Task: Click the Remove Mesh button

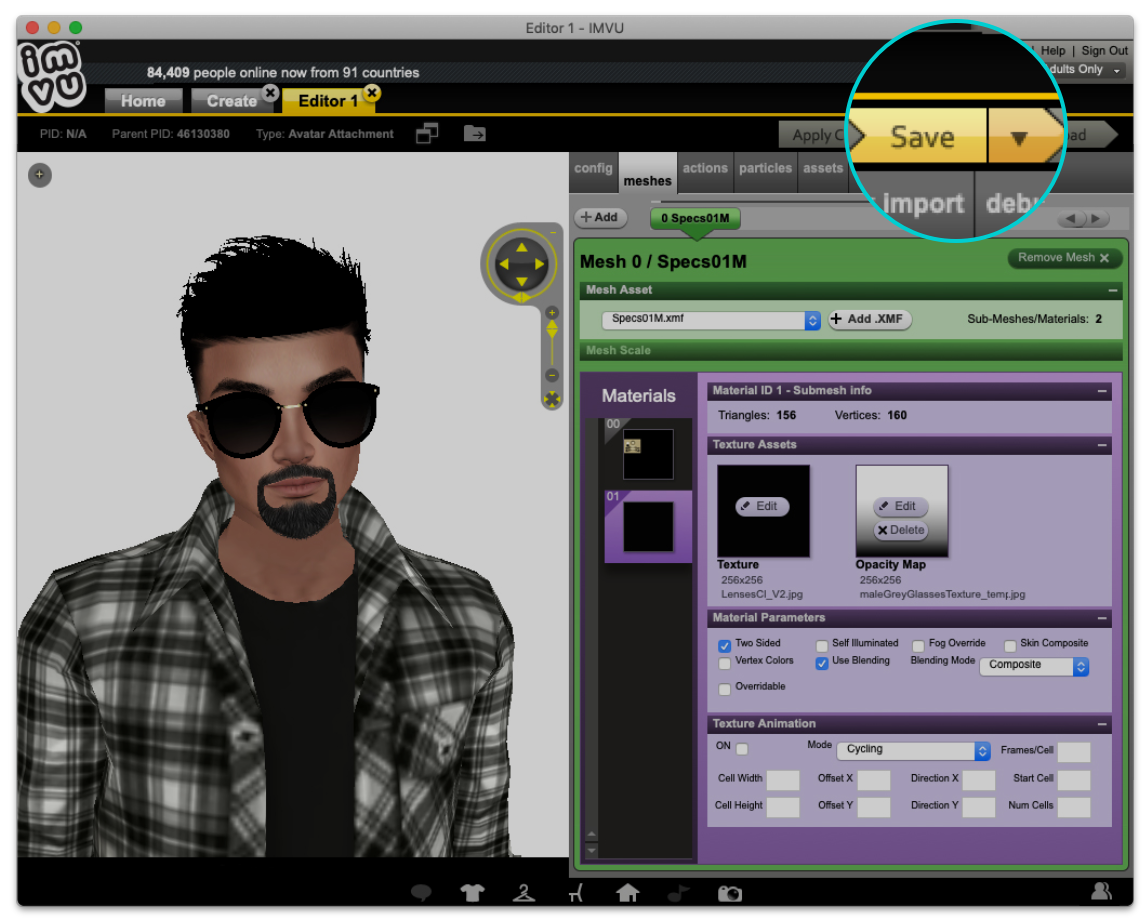Action: tap(1064, 257)
